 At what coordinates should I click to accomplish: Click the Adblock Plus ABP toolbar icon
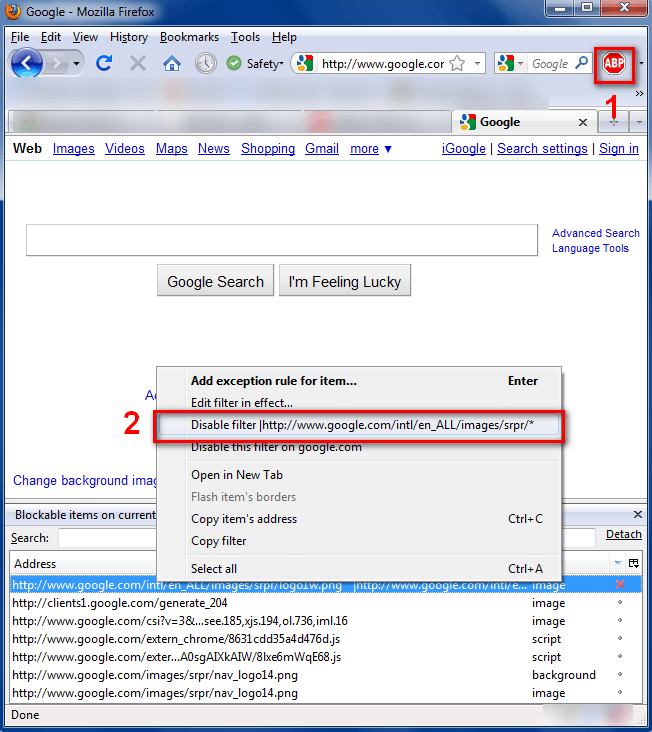pos(614,63)
